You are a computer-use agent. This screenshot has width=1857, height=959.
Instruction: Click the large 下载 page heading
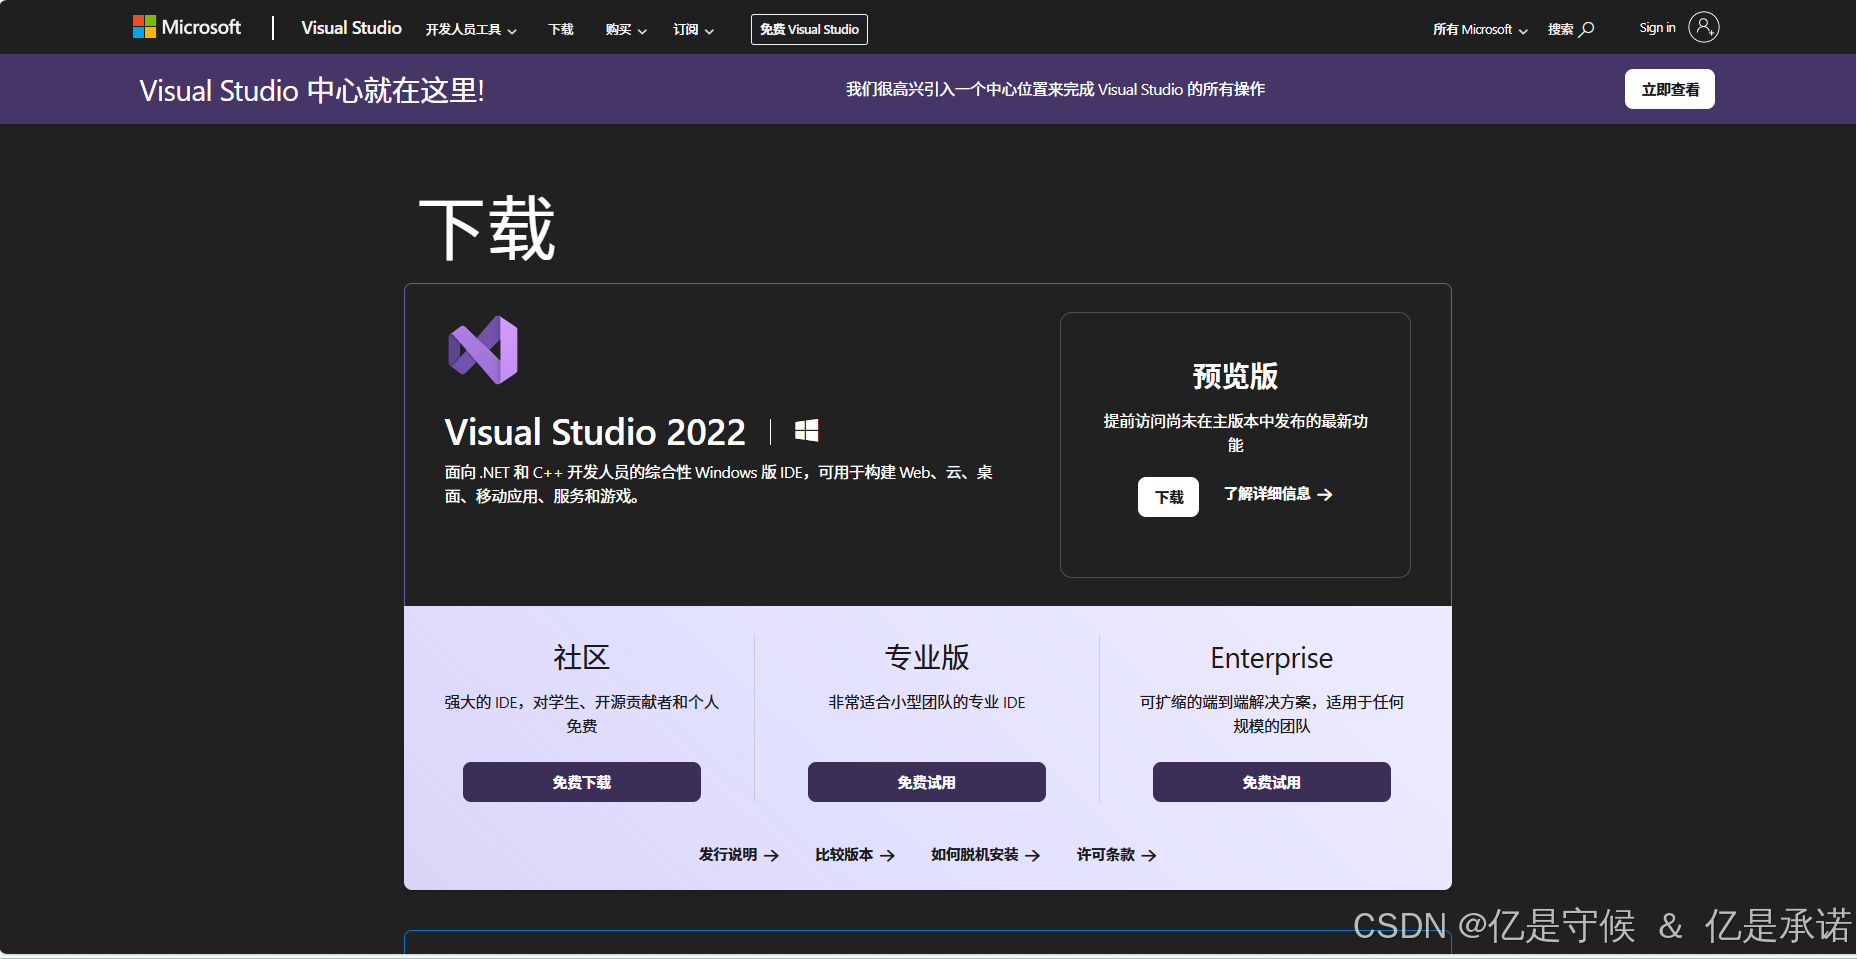point(487,229)
